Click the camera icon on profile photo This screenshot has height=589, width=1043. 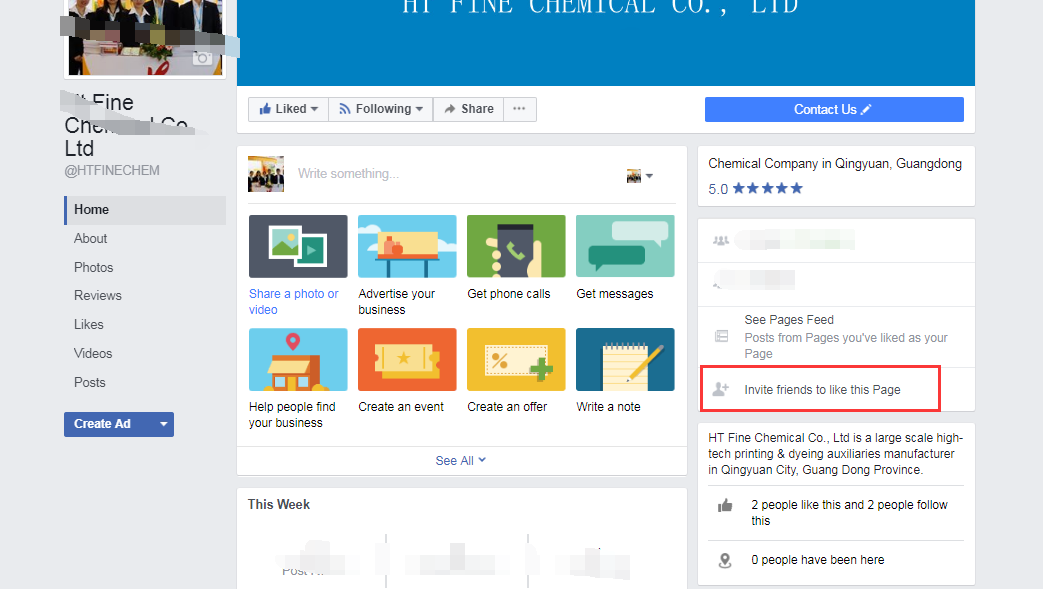[202, 59]
